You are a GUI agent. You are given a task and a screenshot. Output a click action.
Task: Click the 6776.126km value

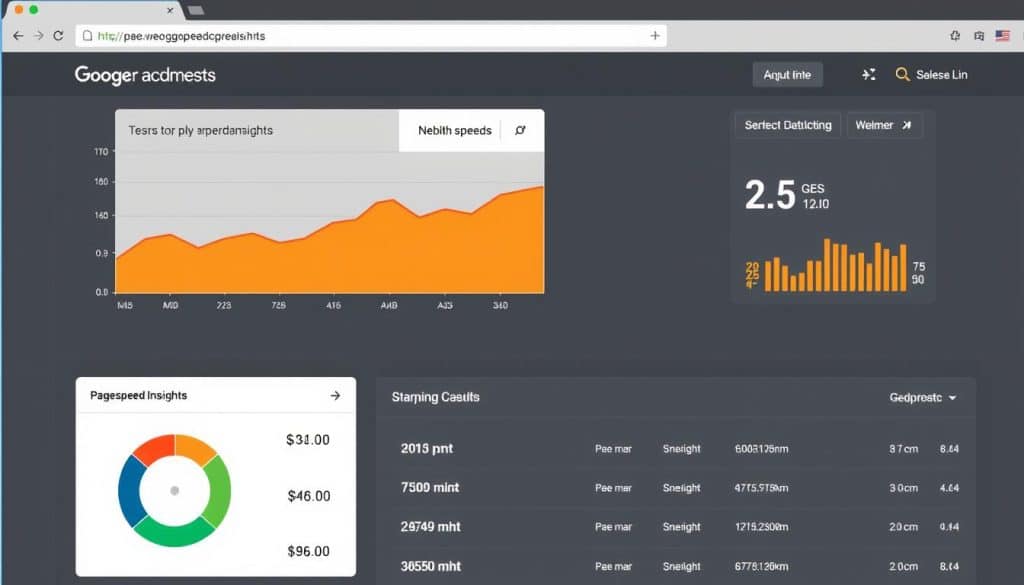click(x=761, y=567)
